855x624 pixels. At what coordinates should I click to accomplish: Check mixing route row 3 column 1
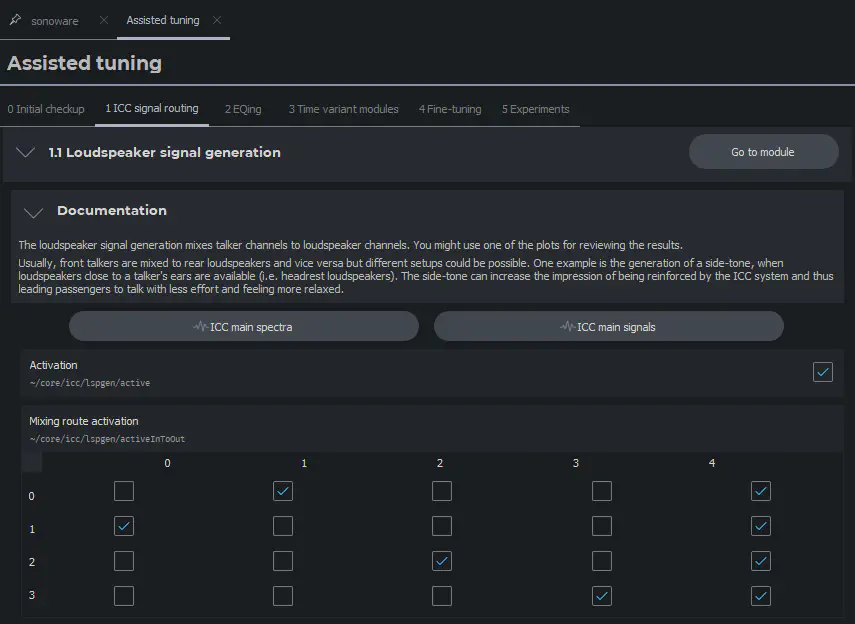click(282, 596)
